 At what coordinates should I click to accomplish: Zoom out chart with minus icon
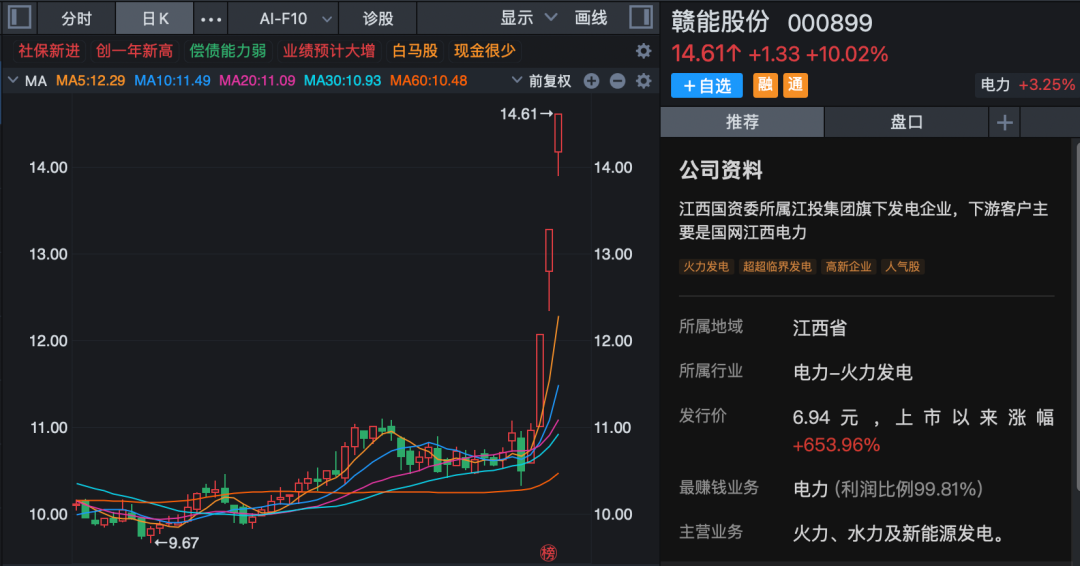[x=617, y=81]
